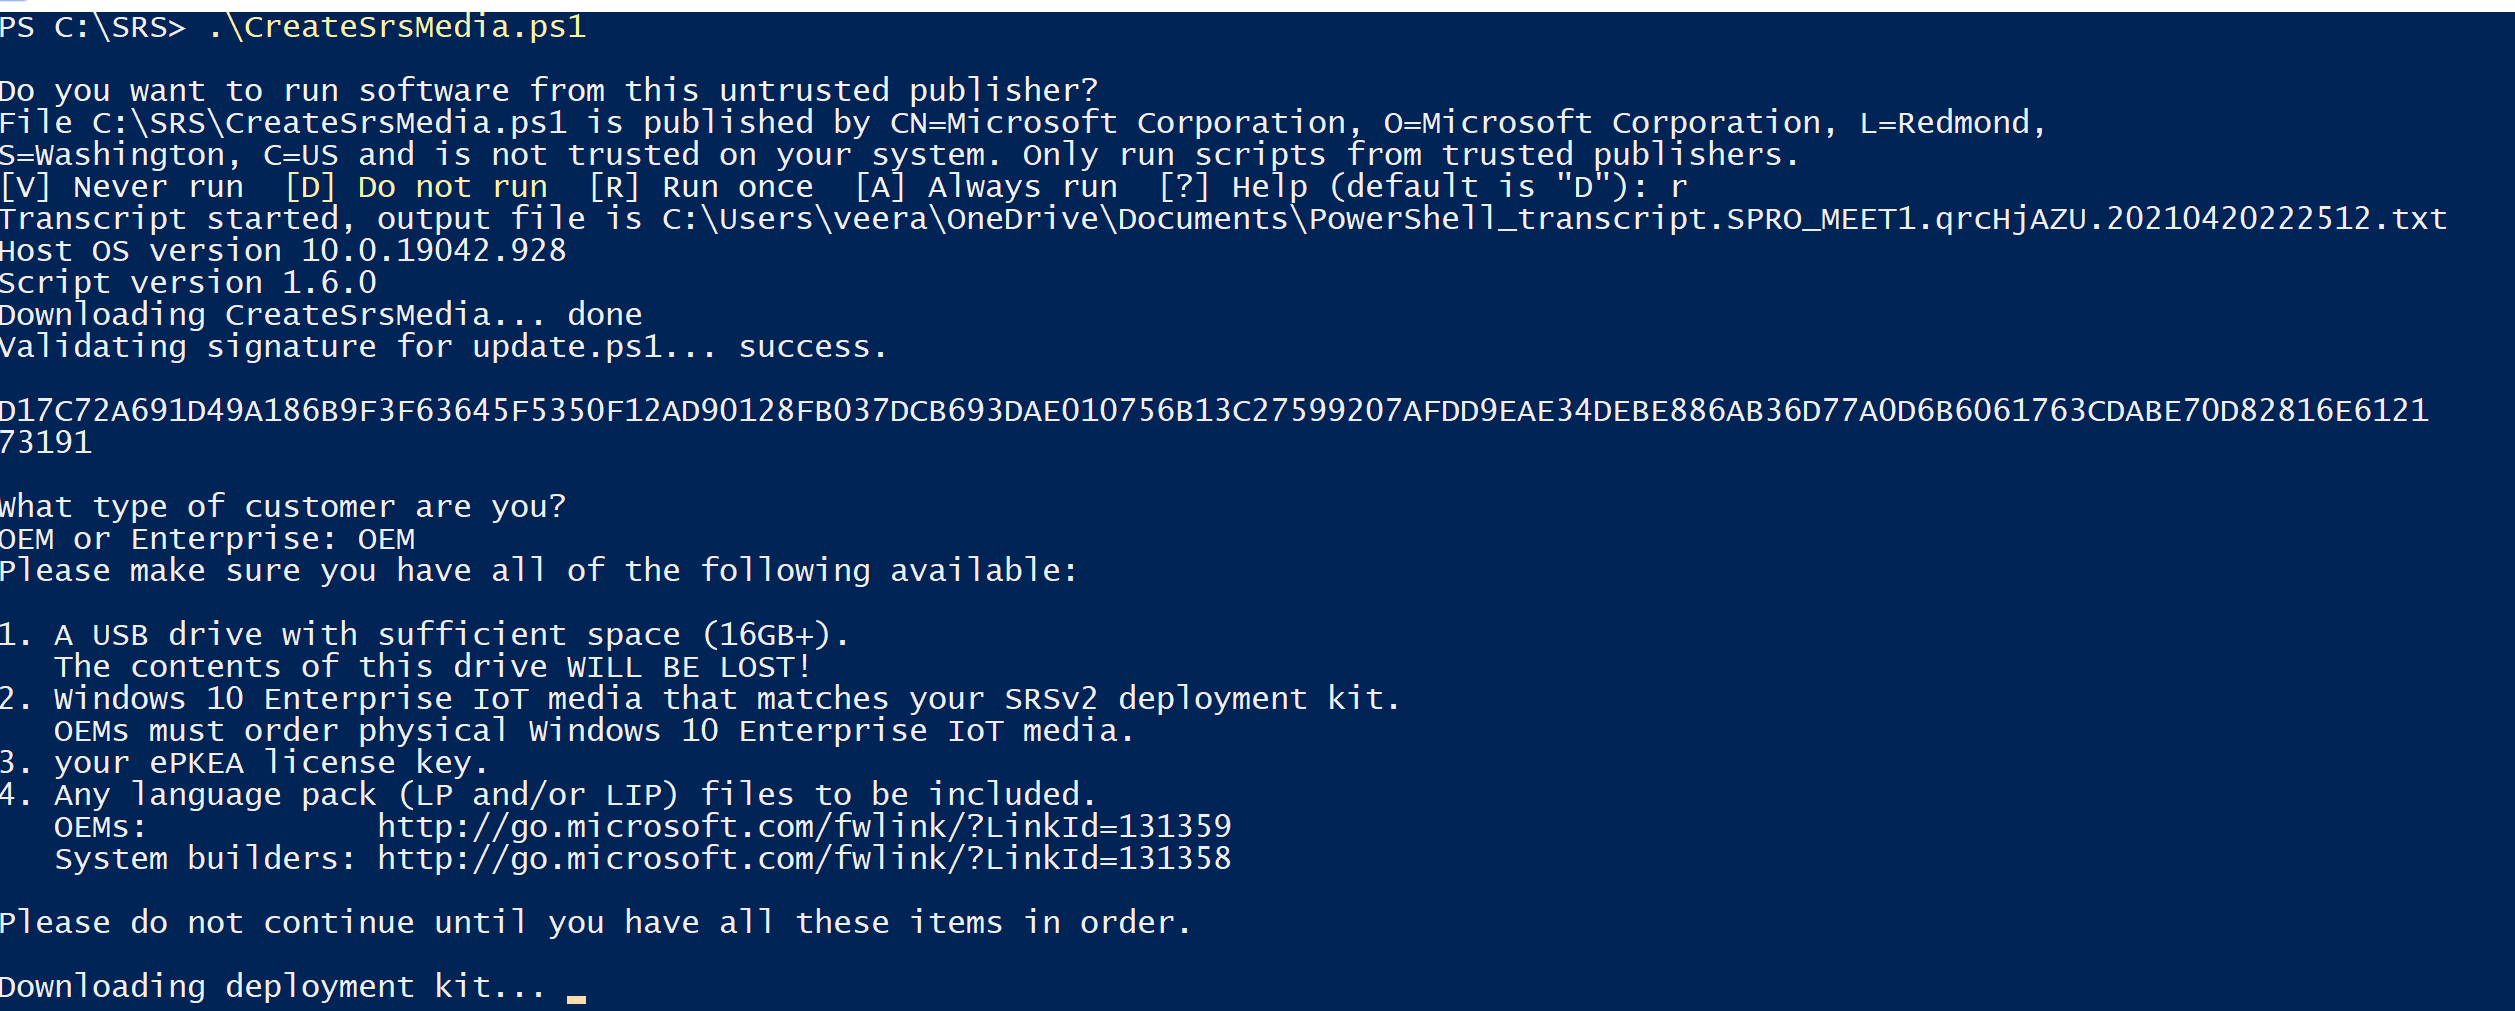Image resolution: width=2515 pixels, height=1011 pixels.
Task: Click the 'Please do not continue' warning line
Action: 595,923
